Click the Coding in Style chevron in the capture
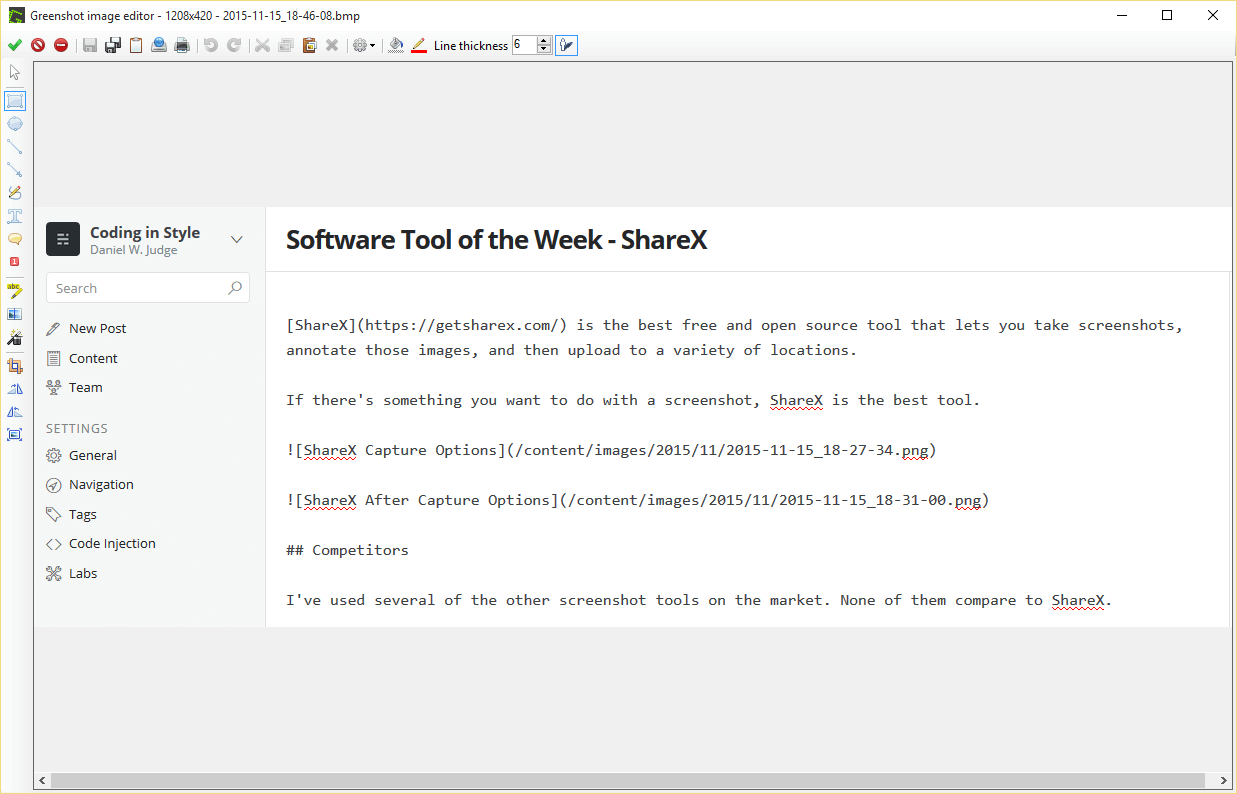The width and height of the screenshot is (1237, 794). point(237,239)
